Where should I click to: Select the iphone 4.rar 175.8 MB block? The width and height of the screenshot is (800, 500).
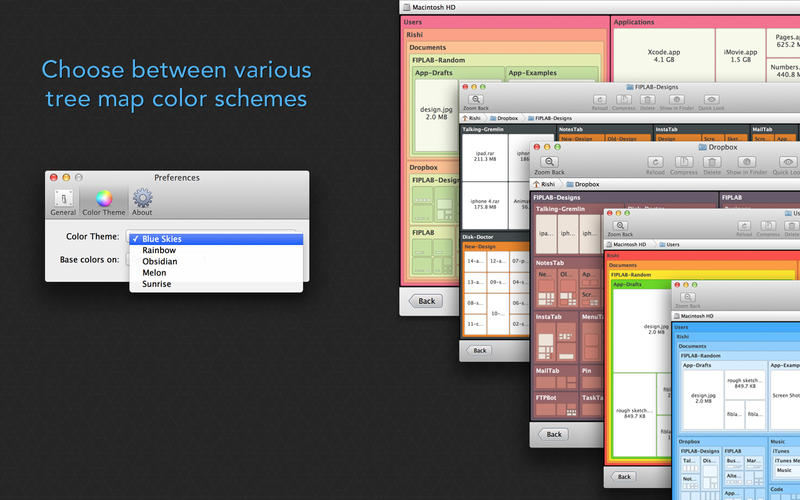(x=485, y=204)
